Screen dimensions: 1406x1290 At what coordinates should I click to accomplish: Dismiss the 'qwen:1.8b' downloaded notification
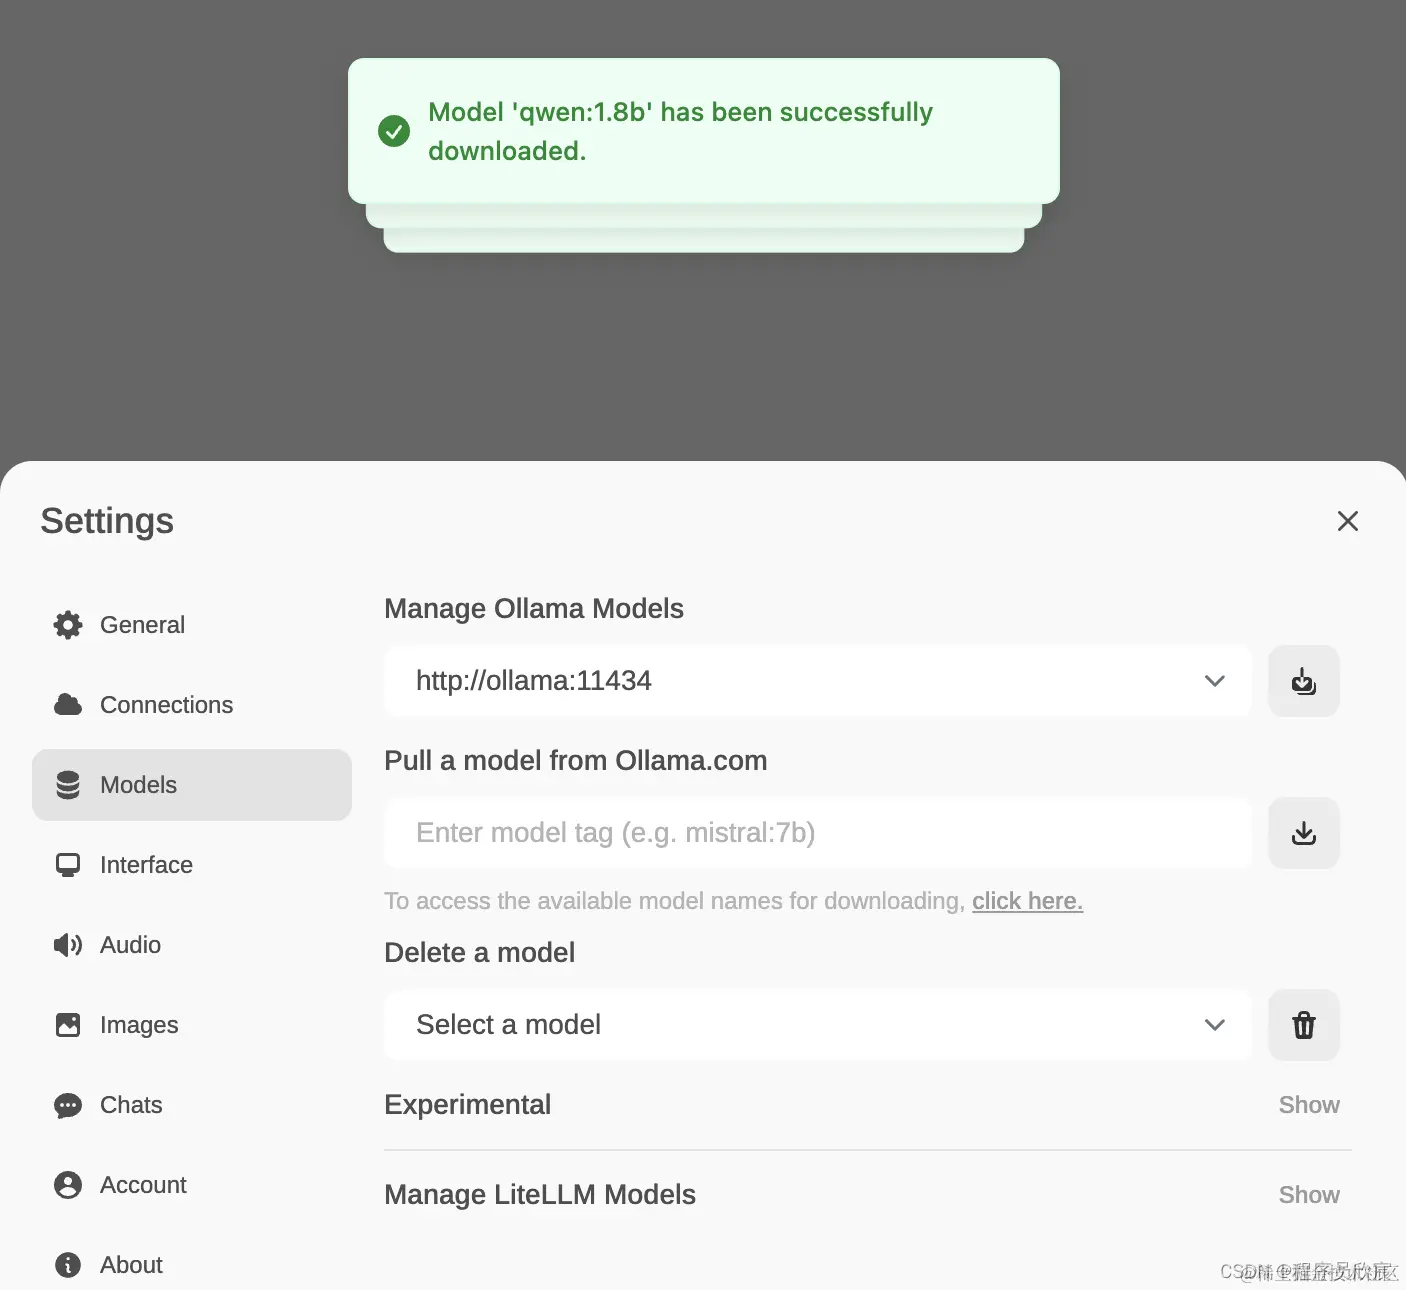(x=704, y=131)
